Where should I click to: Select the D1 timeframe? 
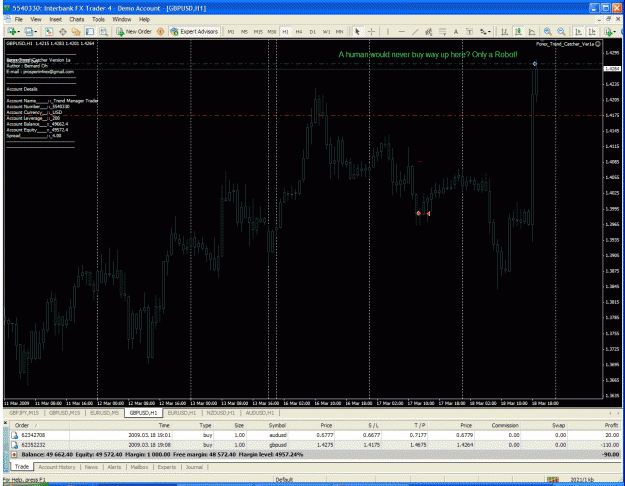pos(312,32)
